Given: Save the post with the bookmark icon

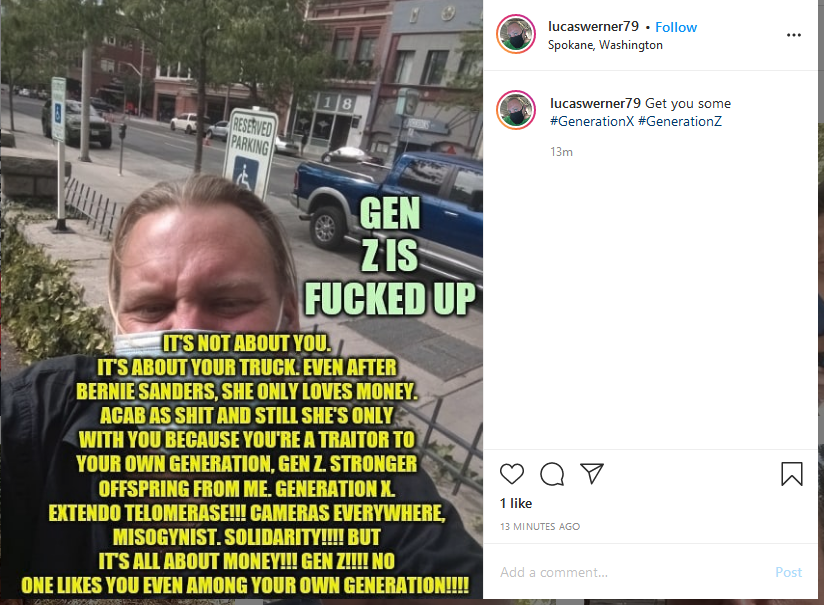Looking at the screenshot, I should 791,474.
